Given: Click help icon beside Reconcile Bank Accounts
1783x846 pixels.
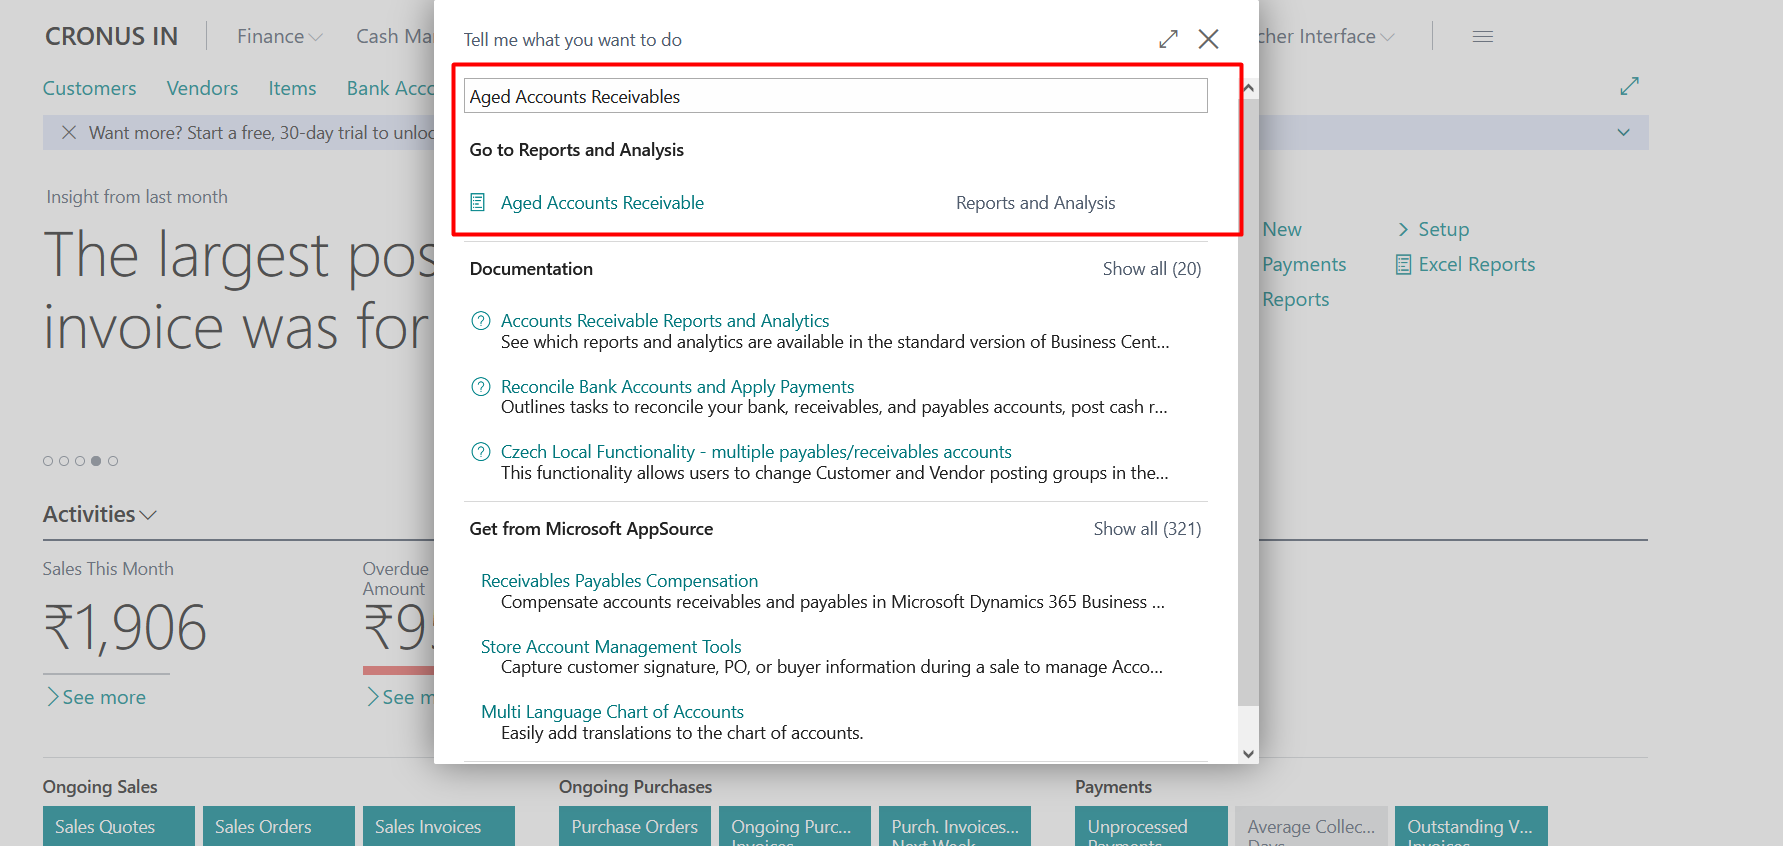Looking at the screenshot, I should tap(481, 387).
